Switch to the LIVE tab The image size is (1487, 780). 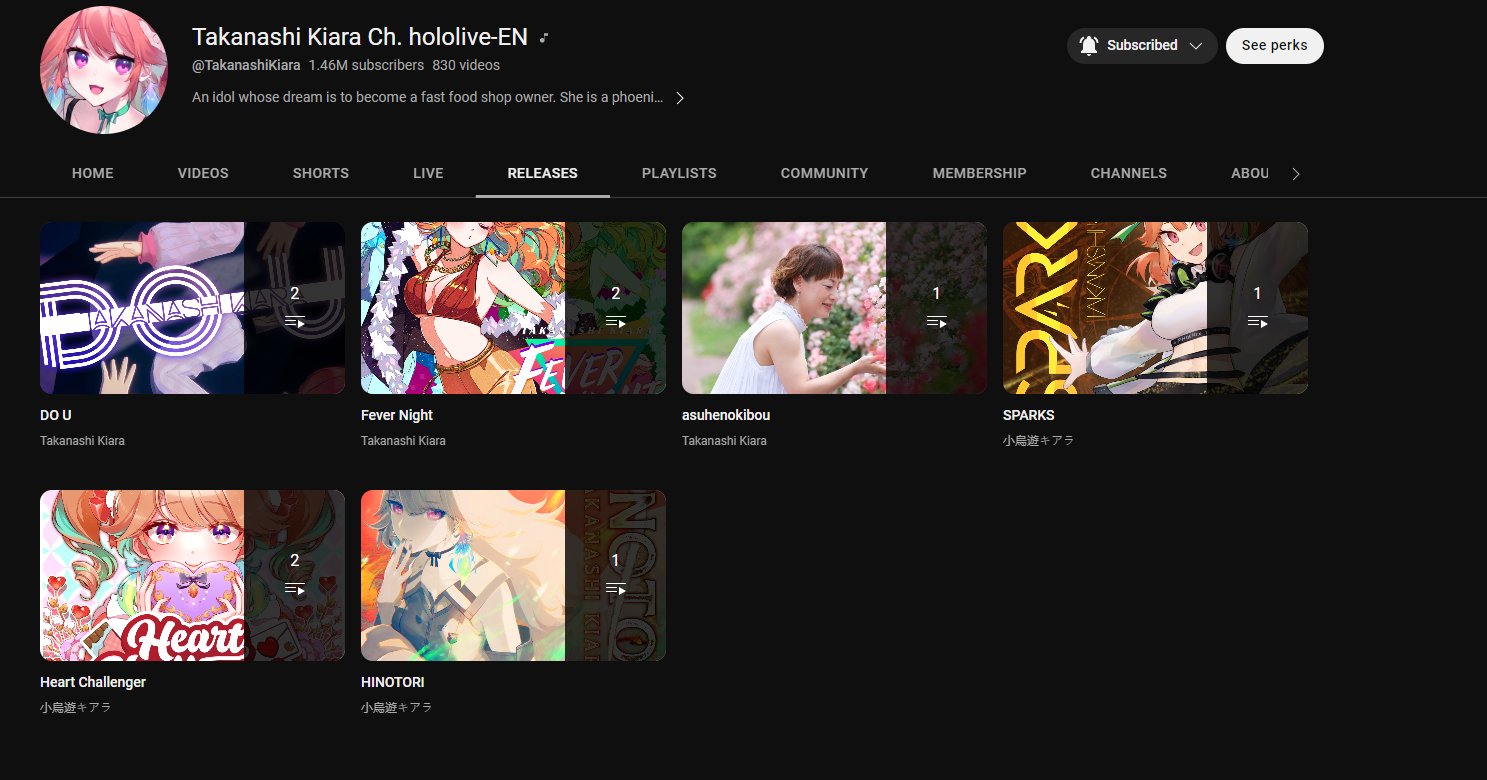tap(428, 173)
